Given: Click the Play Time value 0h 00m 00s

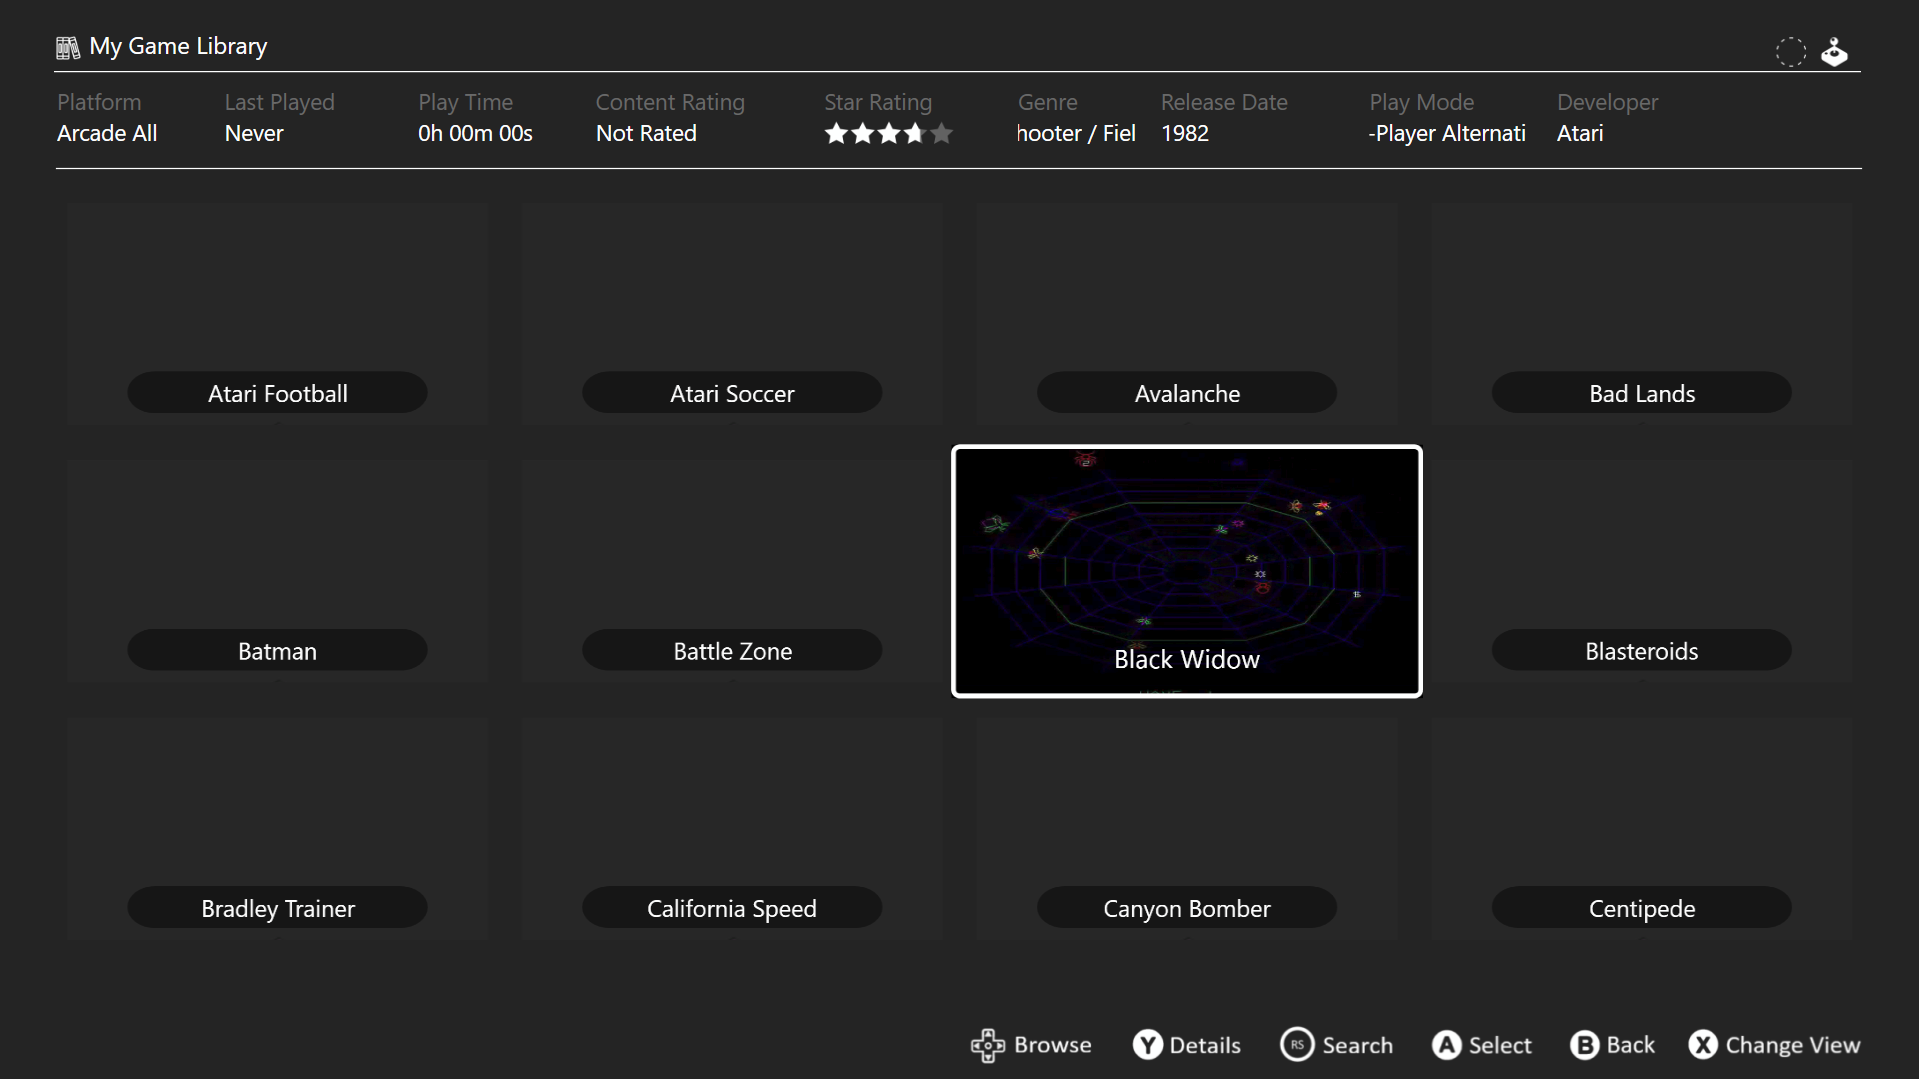Looking at the screenshot, I should (475, 133).
